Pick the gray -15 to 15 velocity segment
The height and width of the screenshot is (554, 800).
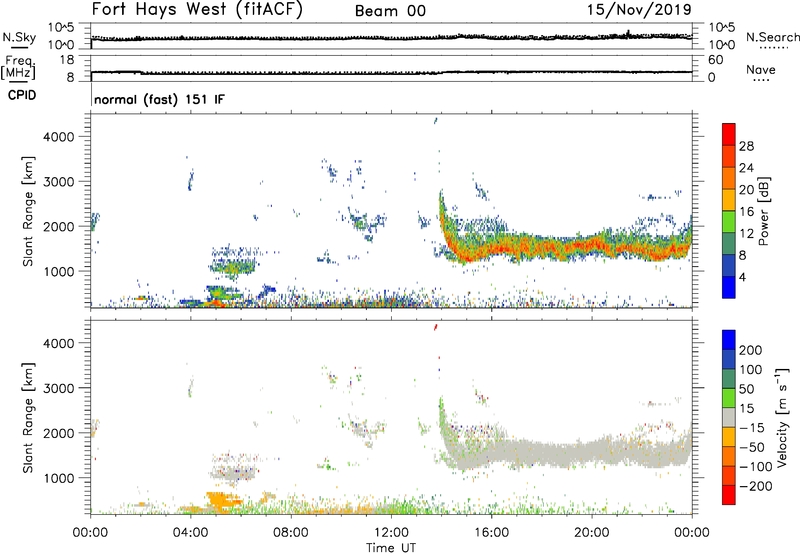[x=729, y=417]
